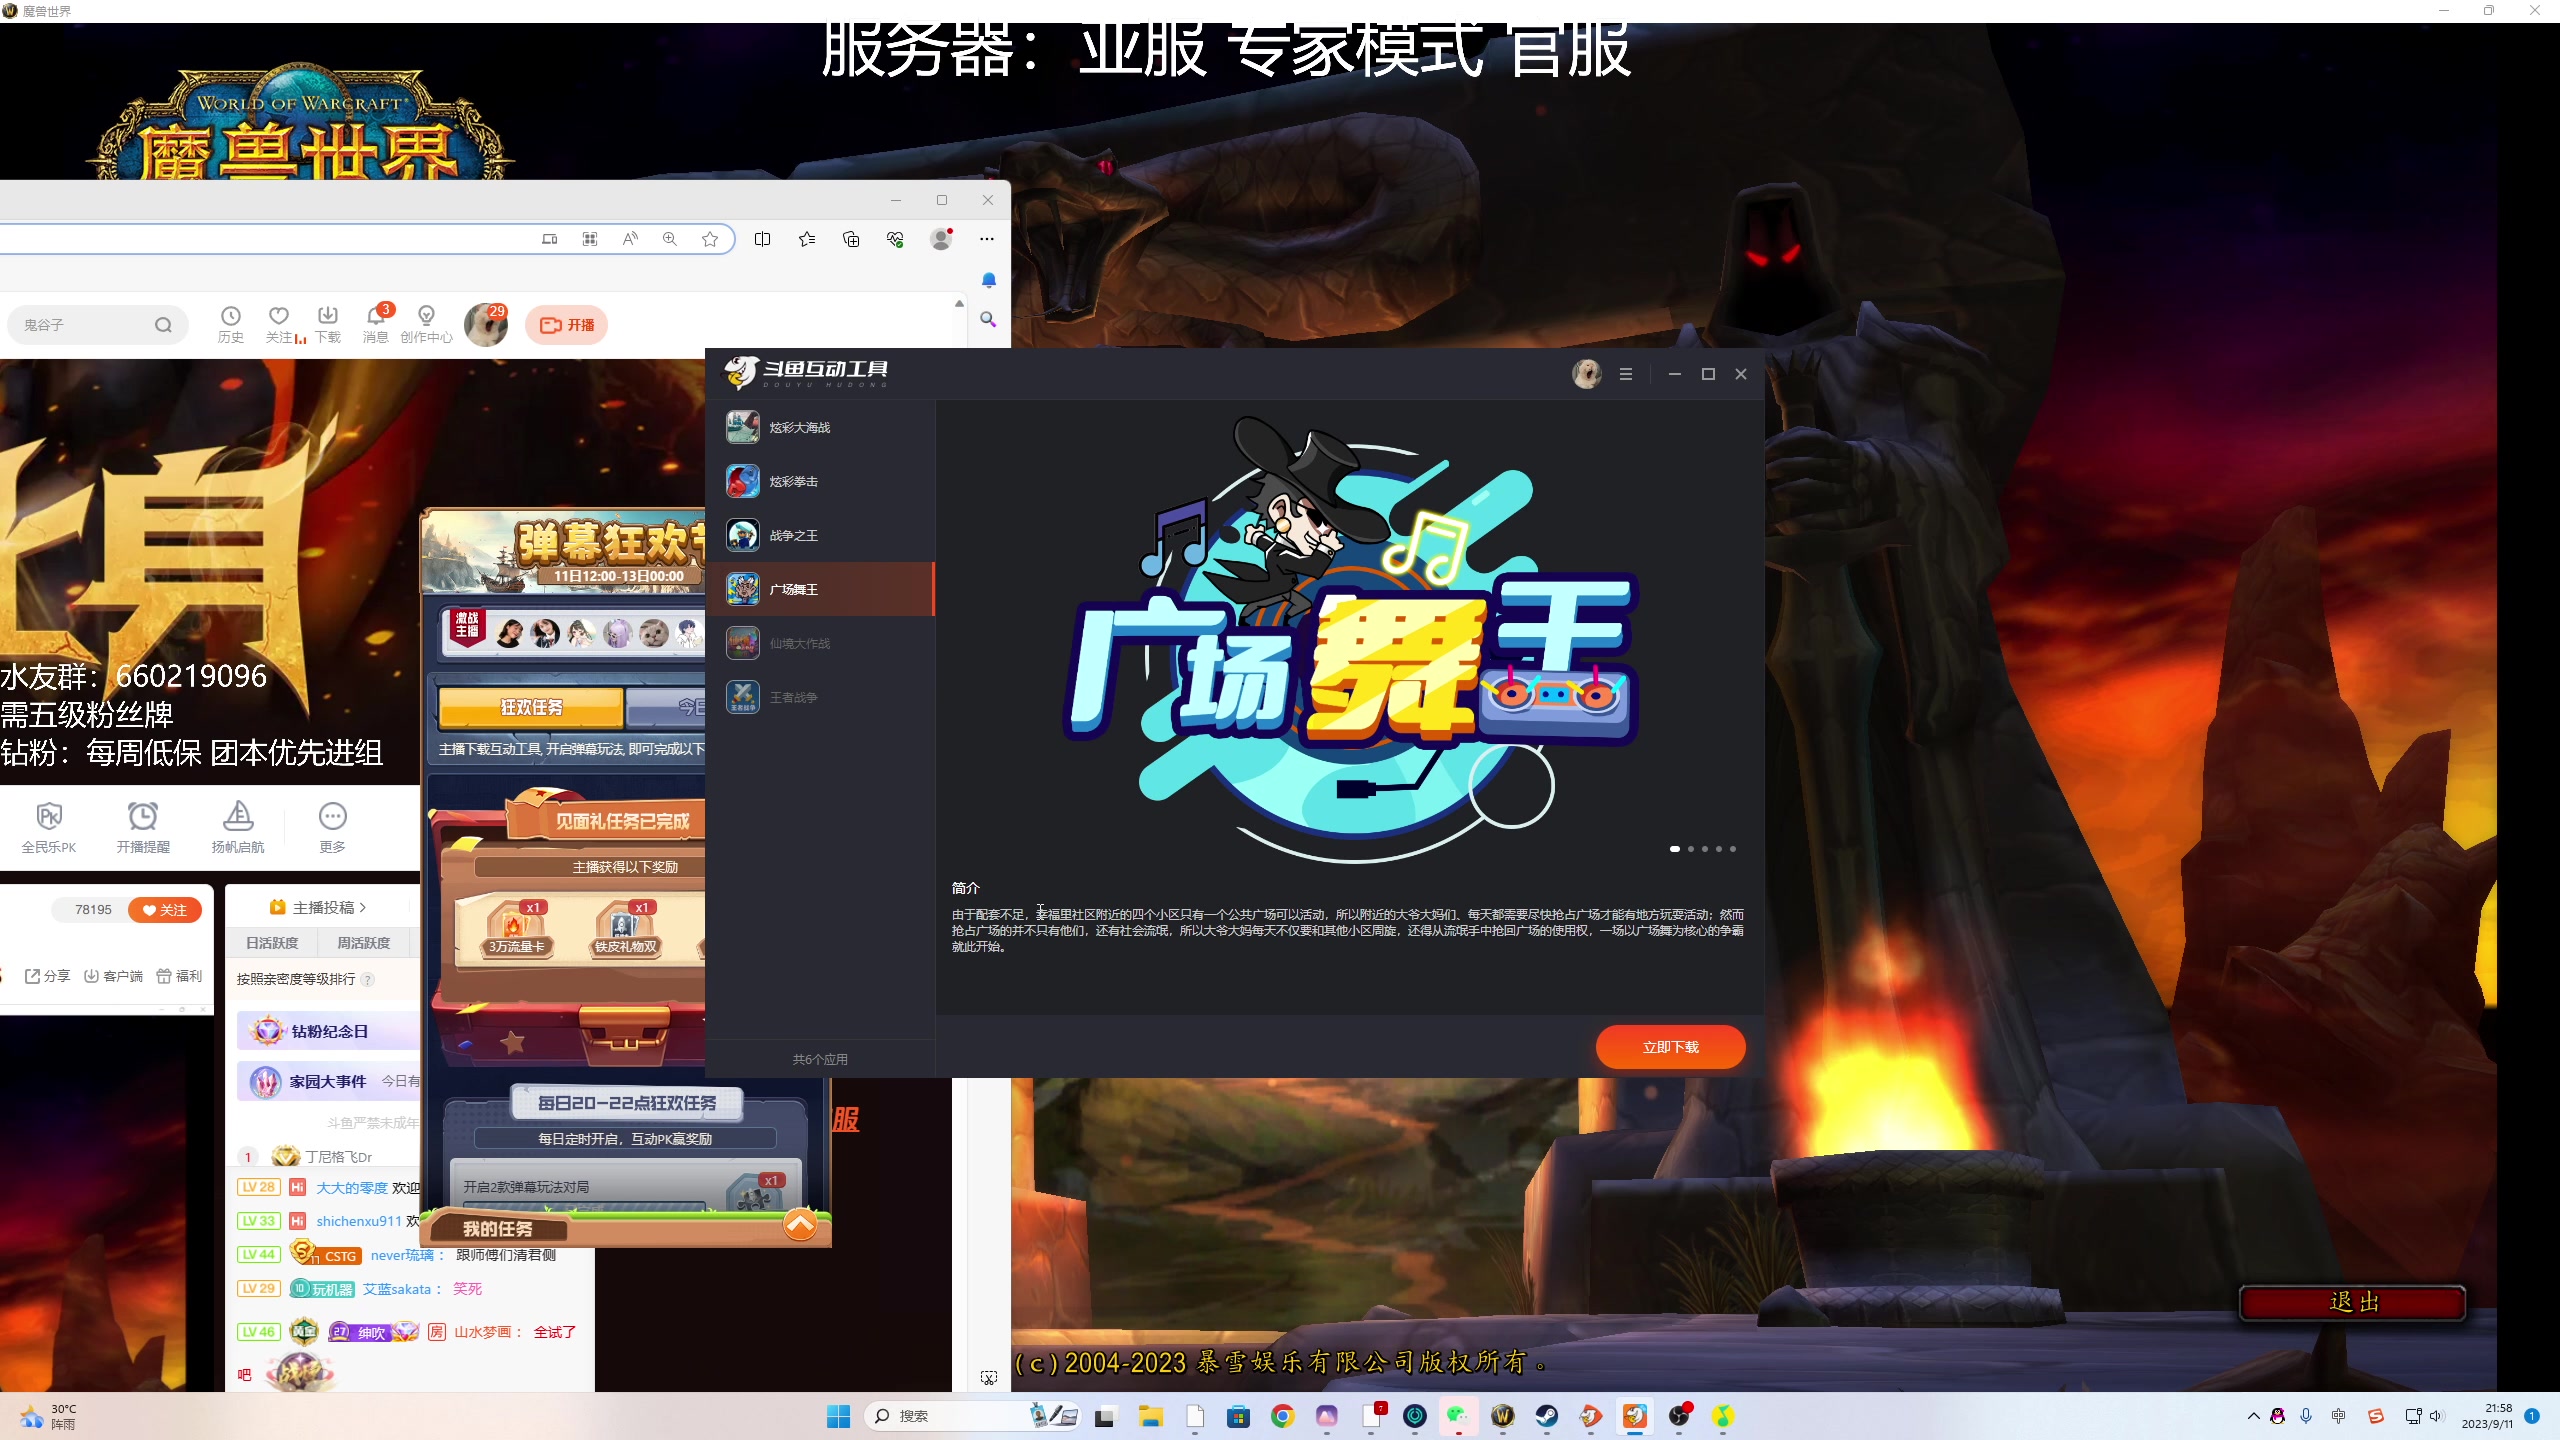
Task: Click username never琉璃 in chat
Action: [402, 1255]
